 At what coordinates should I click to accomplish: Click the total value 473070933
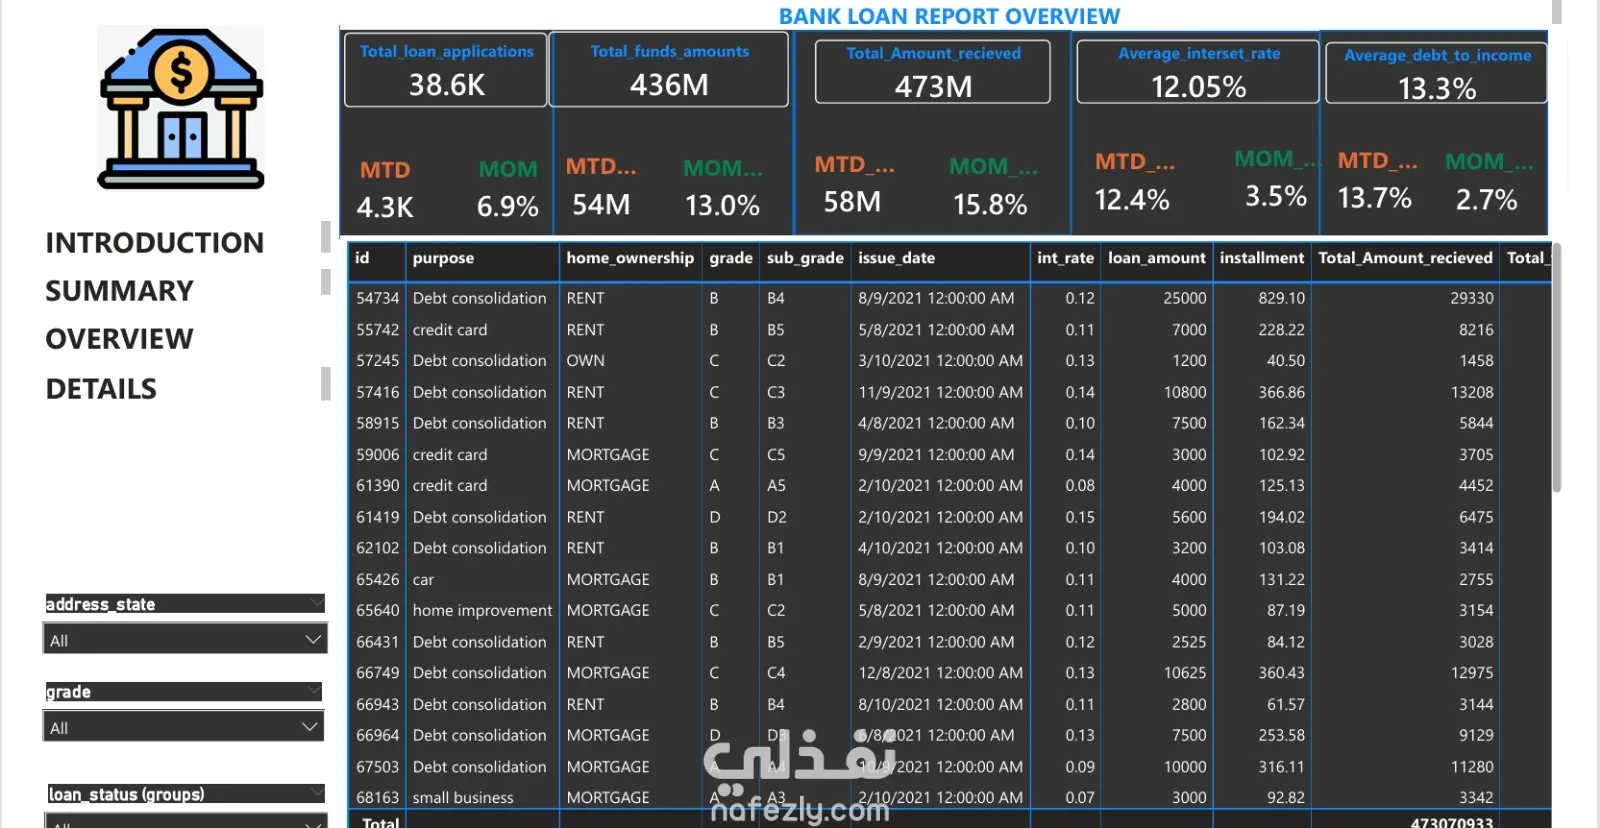[x=1451, y=822]
